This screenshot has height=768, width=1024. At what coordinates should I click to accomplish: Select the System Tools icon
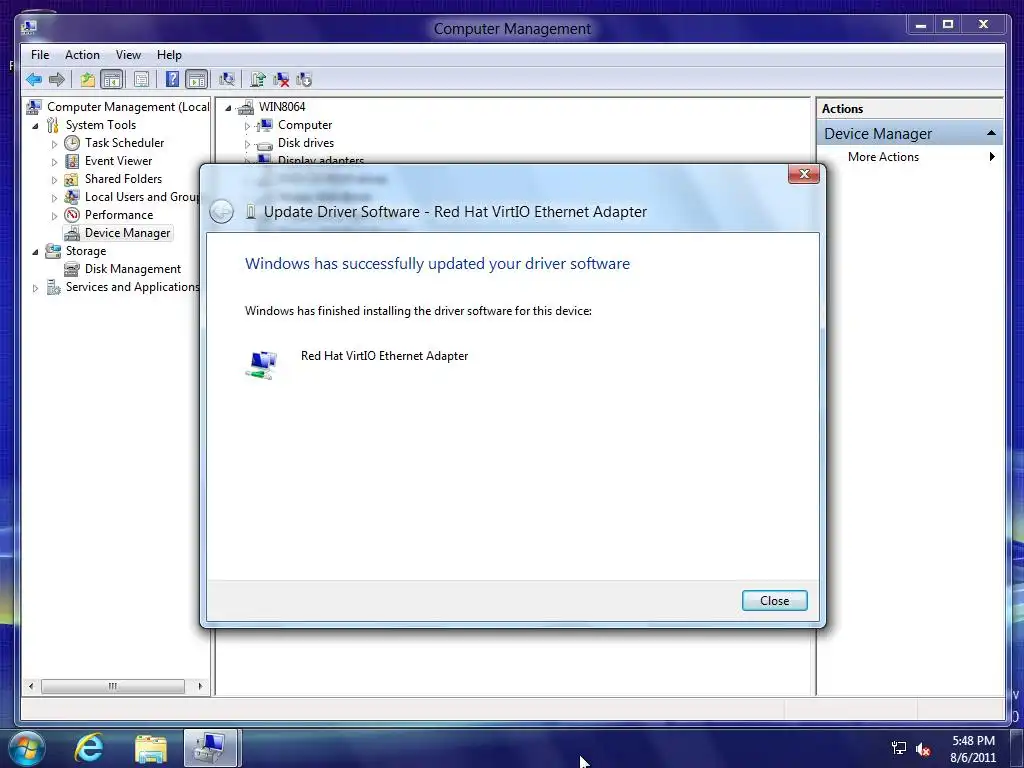pyautogui.click(x=53, y=125)
